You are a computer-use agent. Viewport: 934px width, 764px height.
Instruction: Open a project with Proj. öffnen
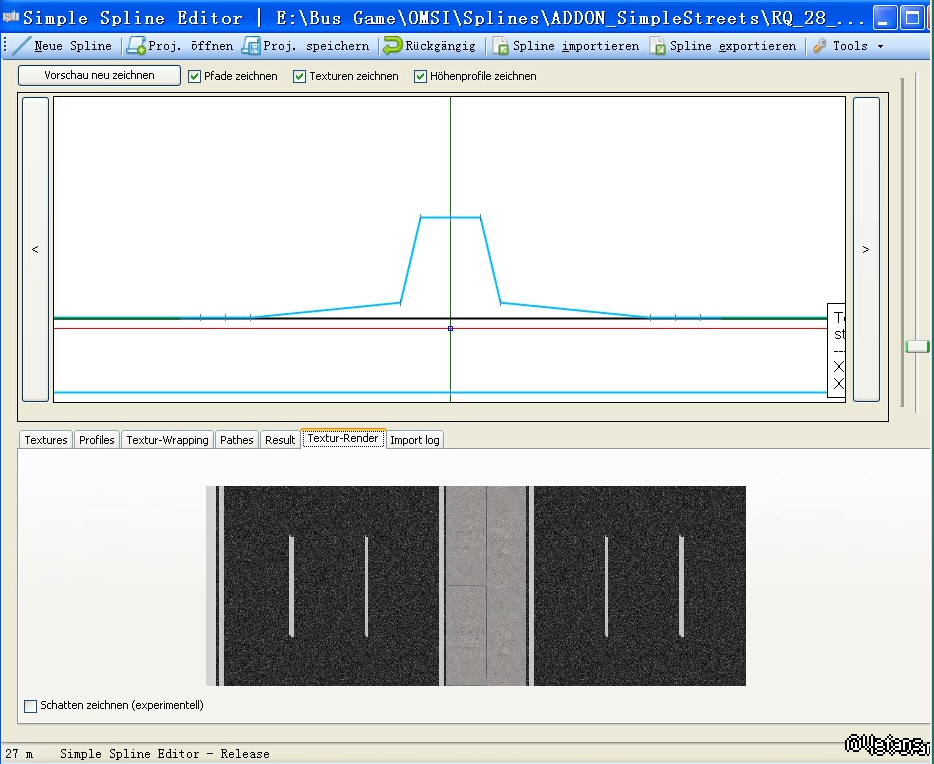click(x=136, y=46)
